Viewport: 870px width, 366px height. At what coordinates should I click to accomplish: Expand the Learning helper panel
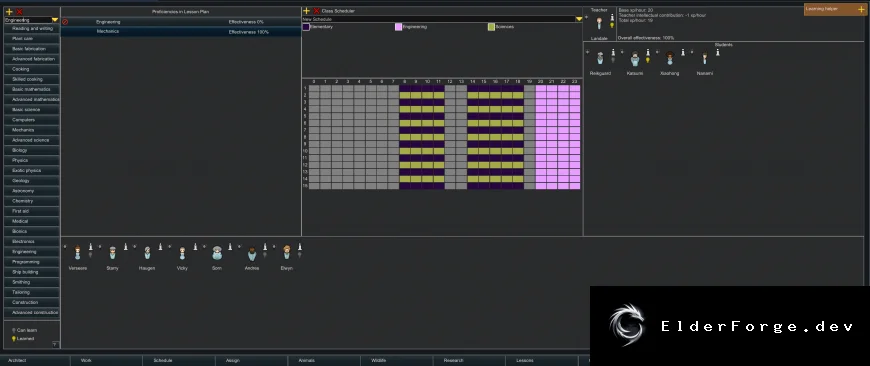(x=861, y=9)
